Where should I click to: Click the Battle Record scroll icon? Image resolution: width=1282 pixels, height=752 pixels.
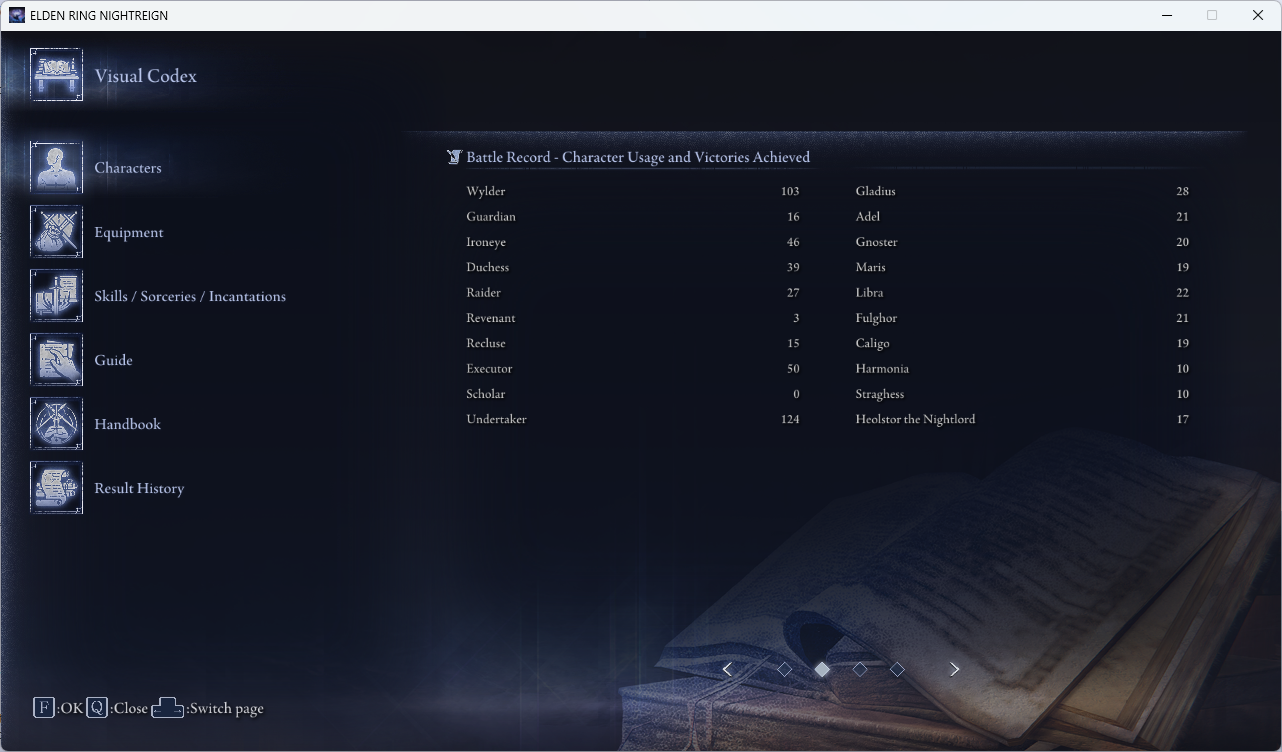(454, 157)
